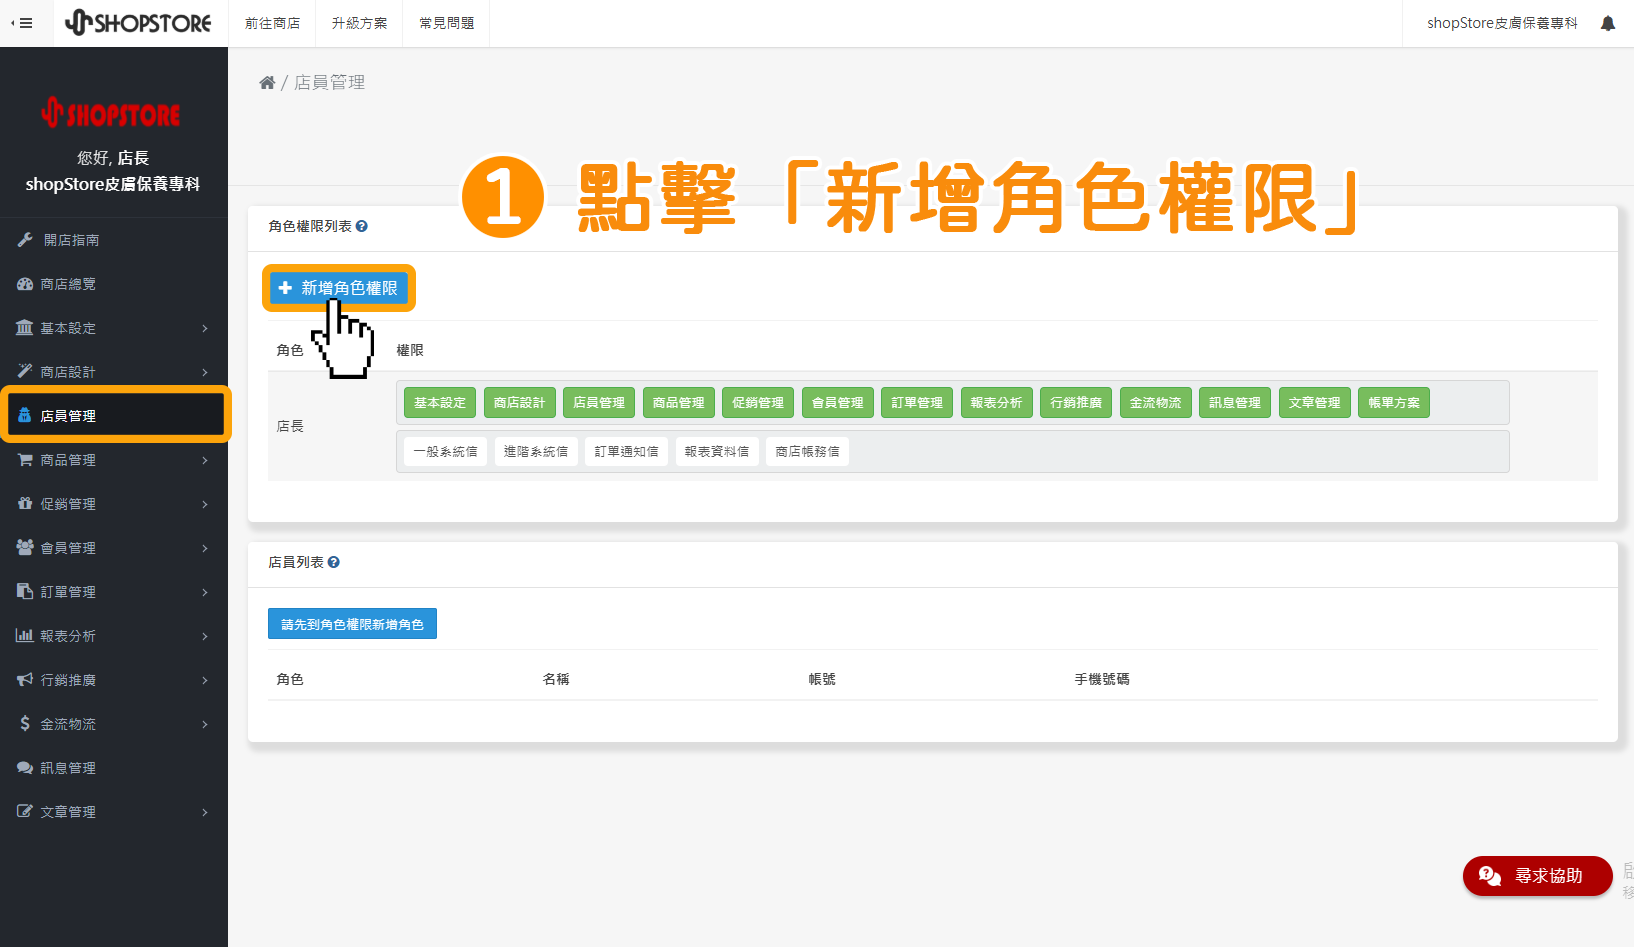
Task: Click the green 會員管理 permission tag
Action: (x=838, y=403)
